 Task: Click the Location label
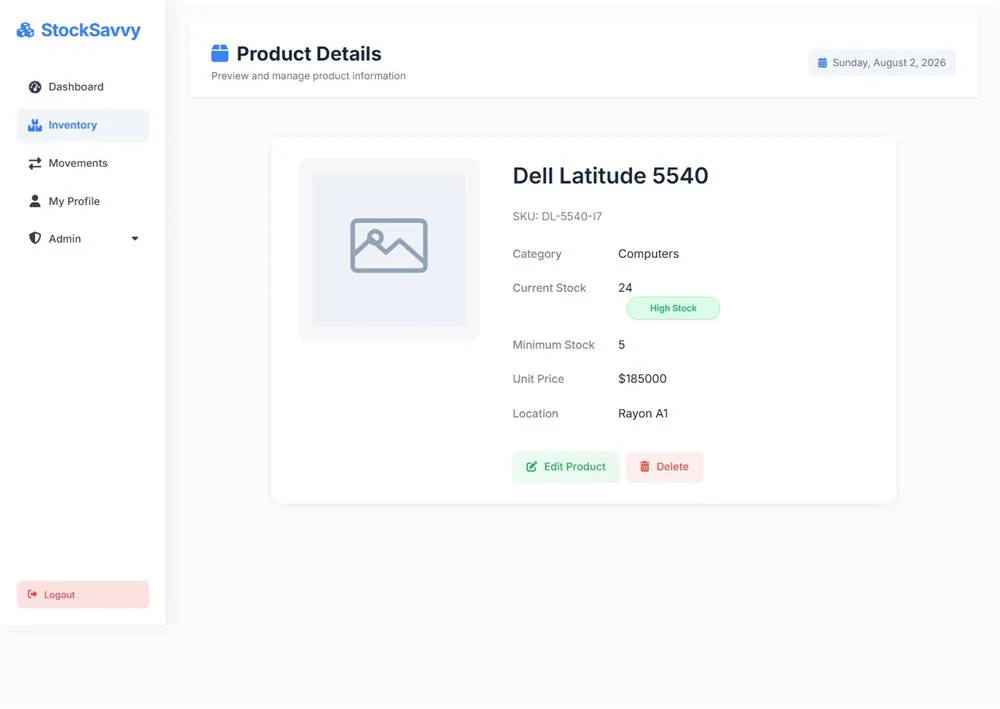point(535,413)
